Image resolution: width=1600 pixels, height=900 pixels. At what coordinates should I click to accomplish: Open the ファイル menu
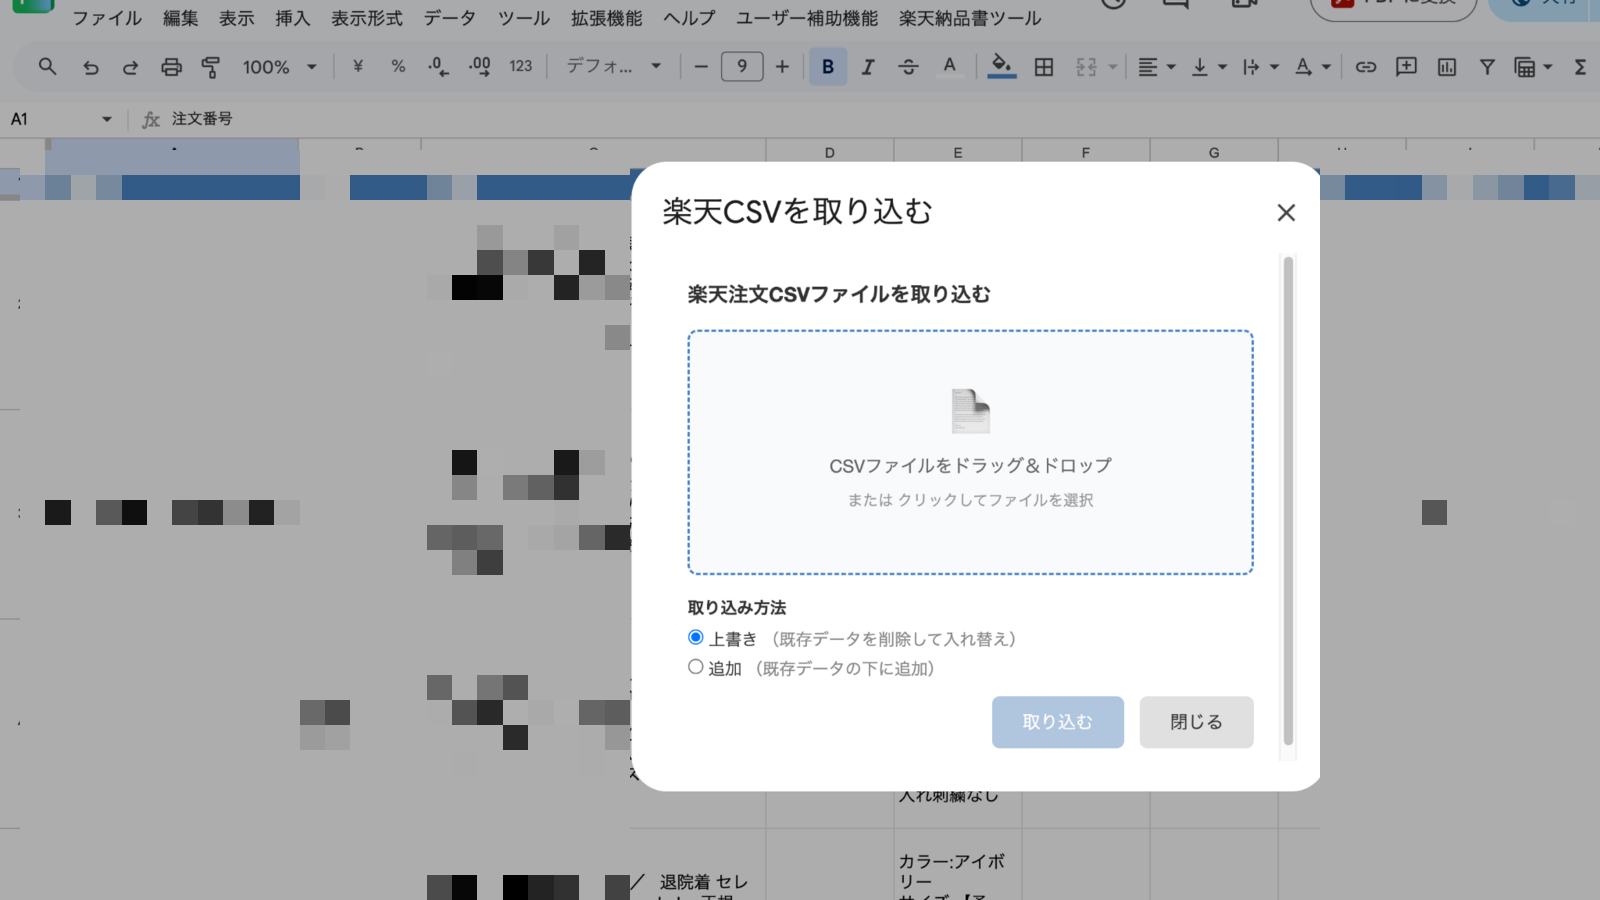click(x=107, y=18)
